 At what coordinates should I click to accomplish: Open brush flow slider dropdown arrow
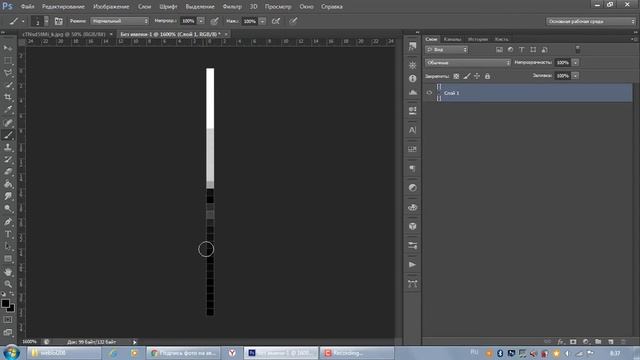pyautogui.click(x=262, y=21)
